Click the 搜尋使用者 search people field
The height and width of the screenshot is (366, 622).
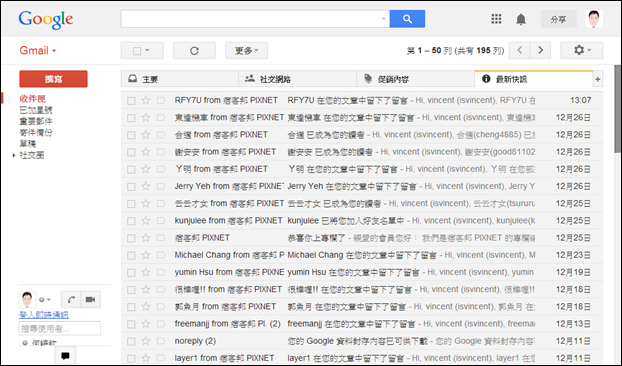point(60,328)
